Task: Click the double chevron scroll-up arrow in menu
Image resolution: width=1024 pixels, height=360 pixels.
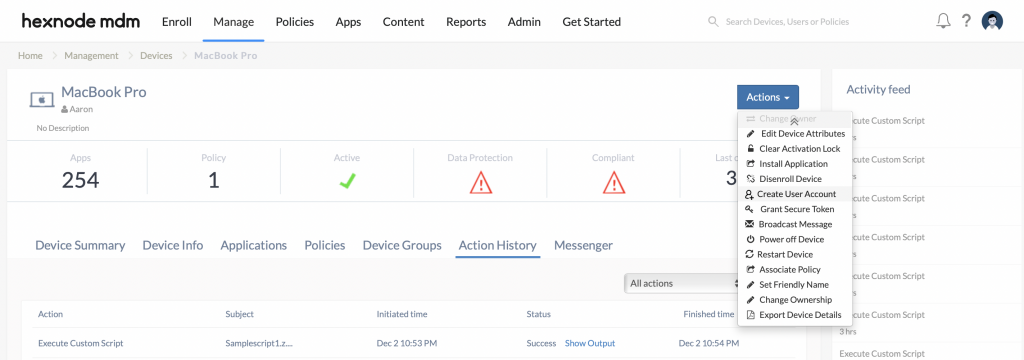Action: (794, 121)
